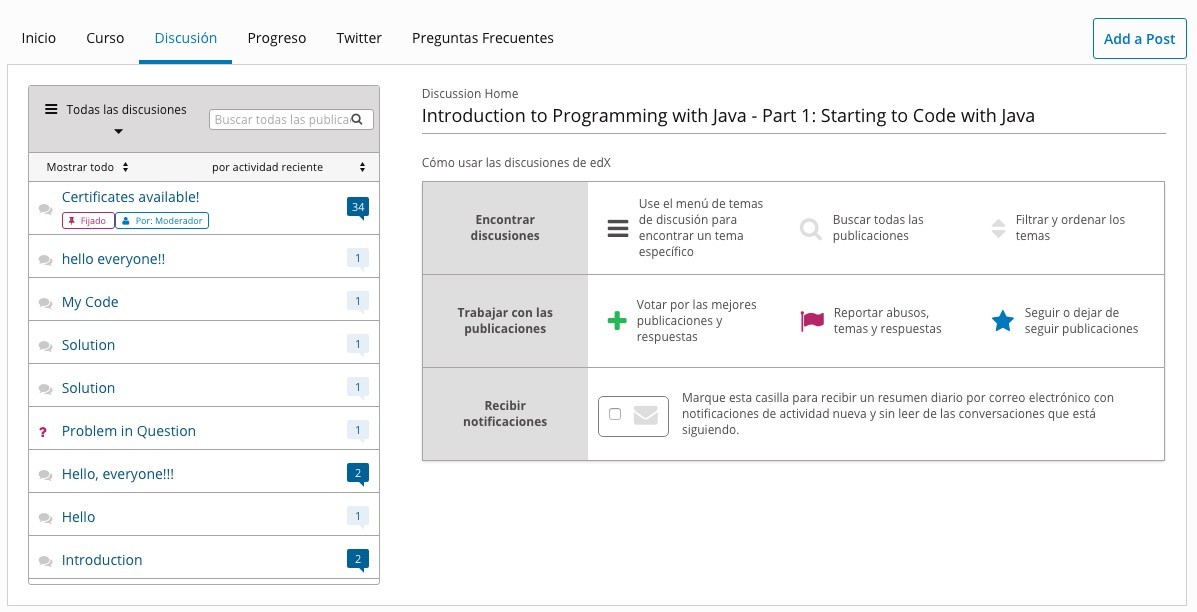Click the red flag report icon

812,321
